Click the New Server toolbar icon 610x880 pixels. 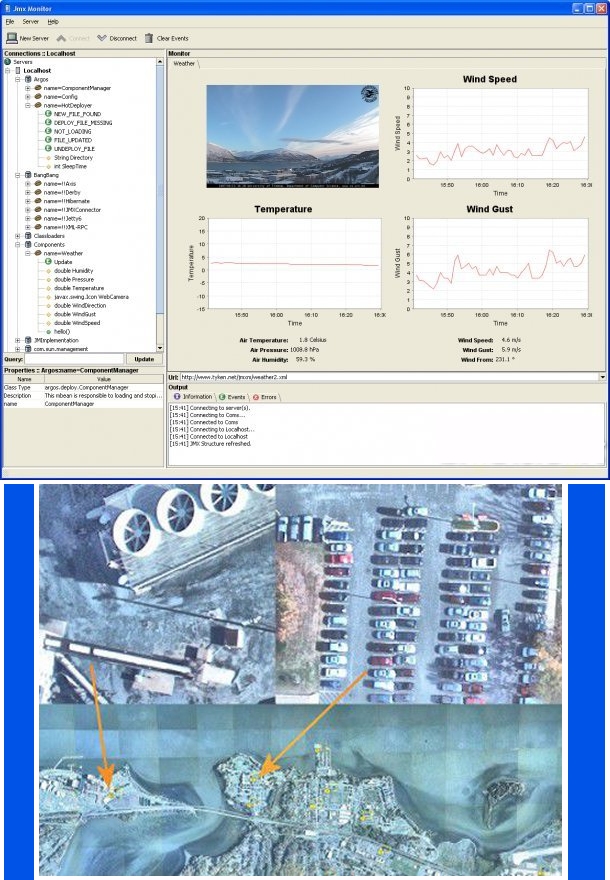(11, 37)
